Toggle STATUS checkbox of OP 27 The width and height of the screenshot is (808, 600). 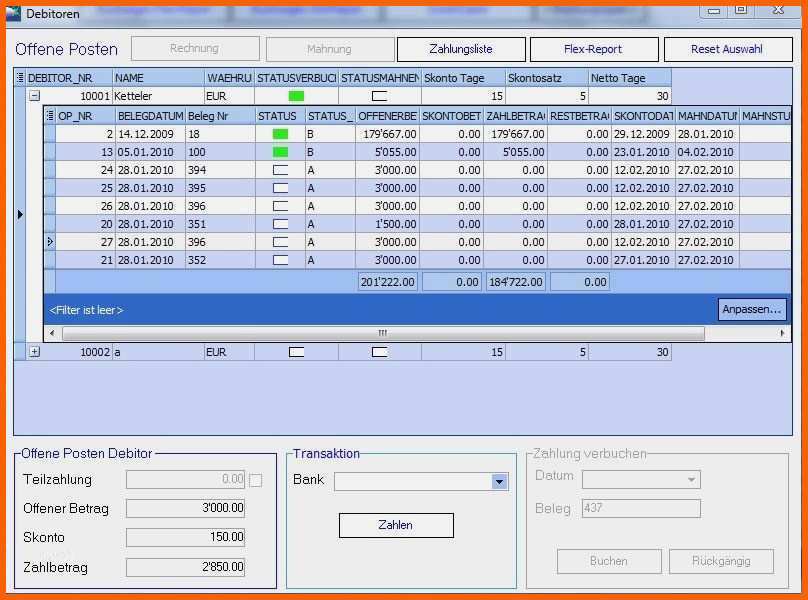click(x=280, y=242)
